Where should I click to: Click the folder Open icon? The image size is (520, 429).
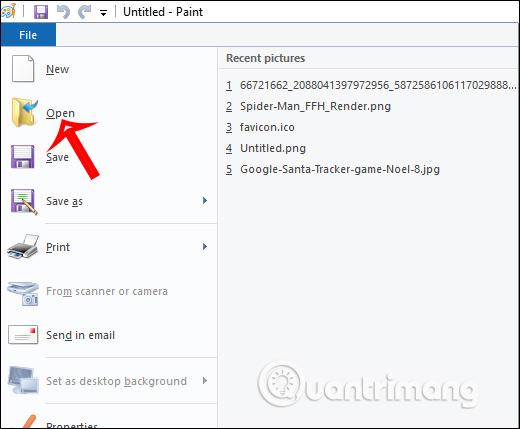point(24,112)
